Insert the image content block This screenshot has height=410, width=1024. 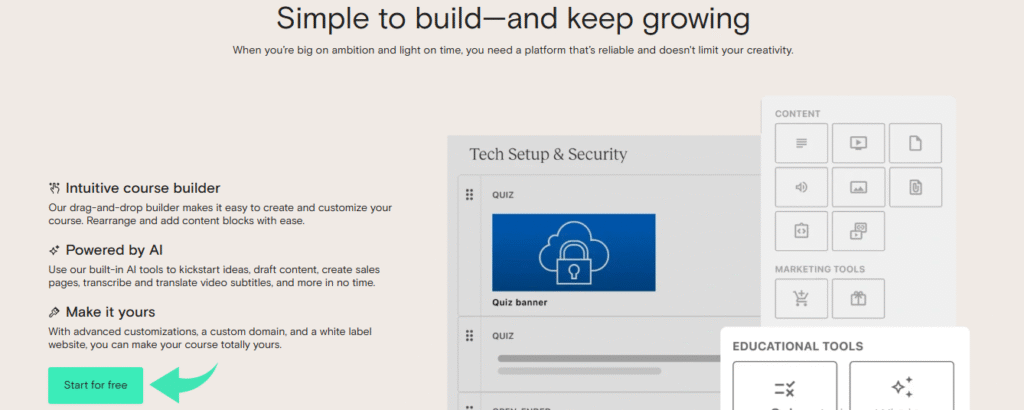(858, 187)
